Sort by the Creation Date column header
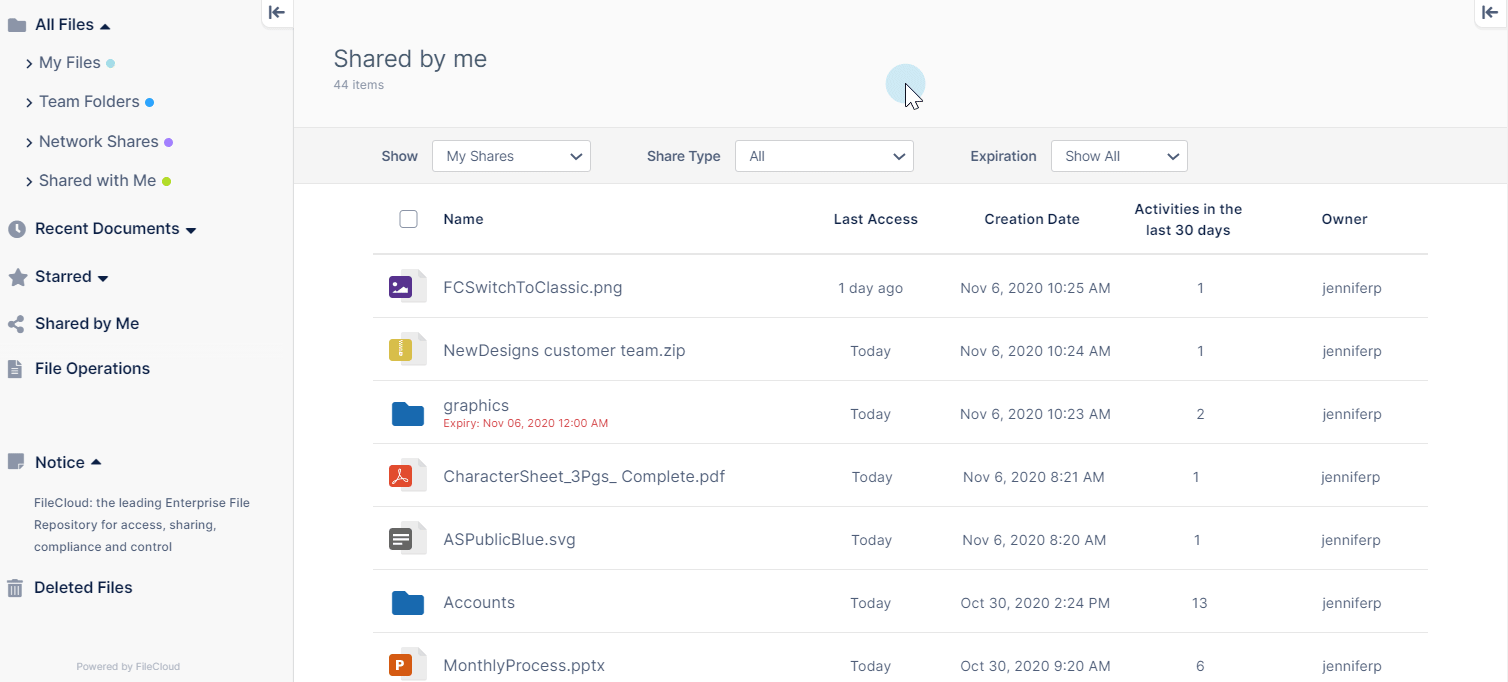Image resolution: width=1508 pixels, height=682 pixels. point(1031,219)
